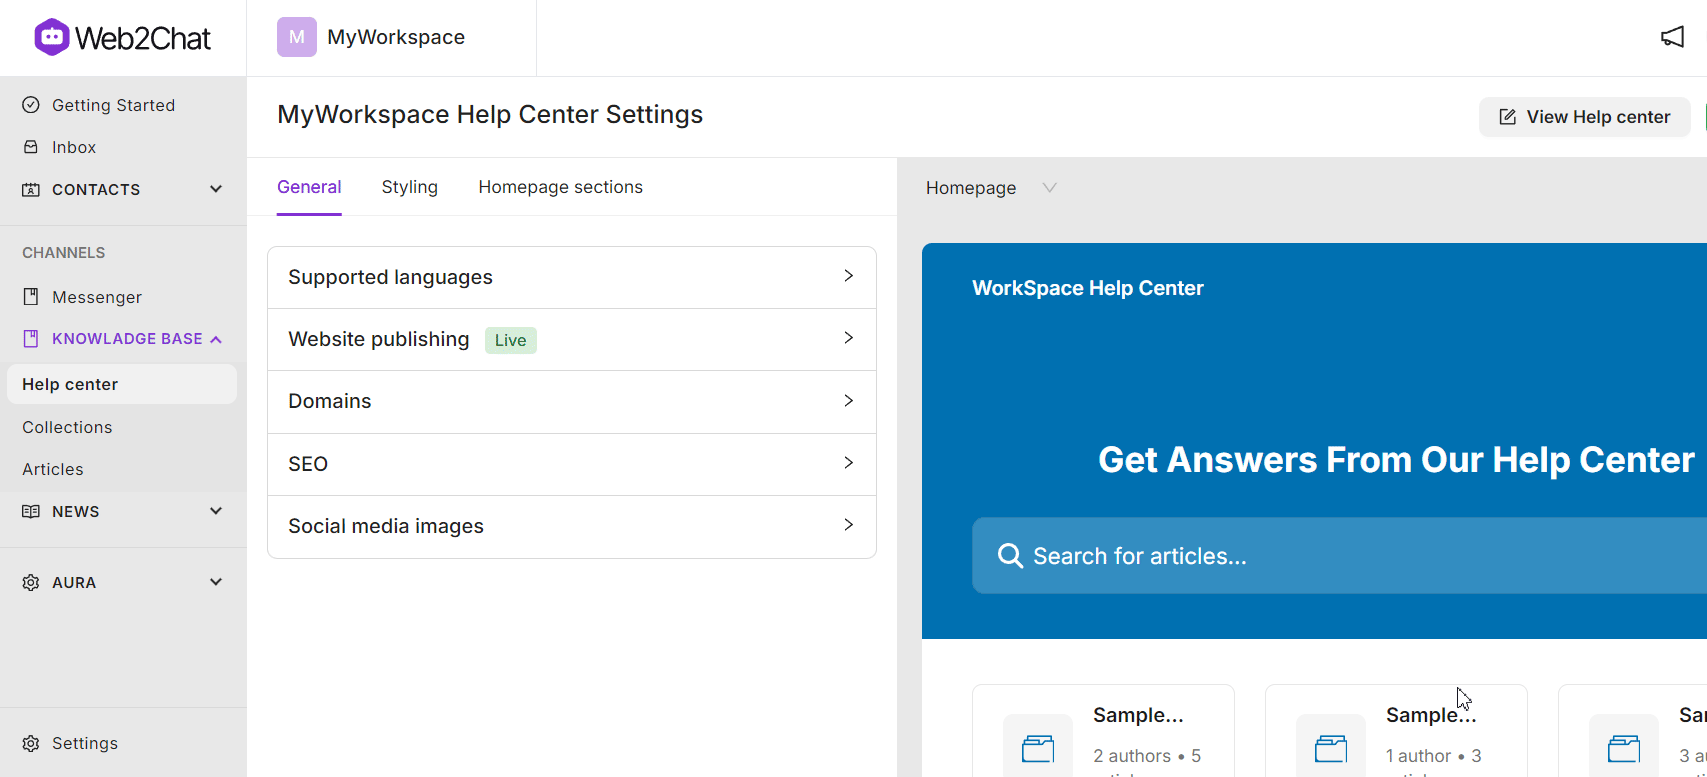Click the Web2Chat logo icon
The image size is (1707, 777).
[52, 37]
